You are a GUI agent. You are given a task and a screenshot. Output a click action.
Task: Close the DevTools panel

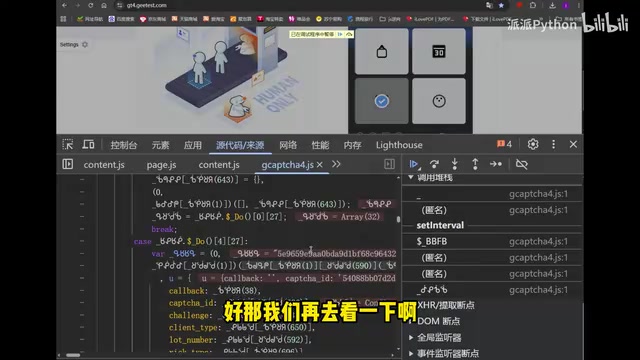(x=573, y=144)
